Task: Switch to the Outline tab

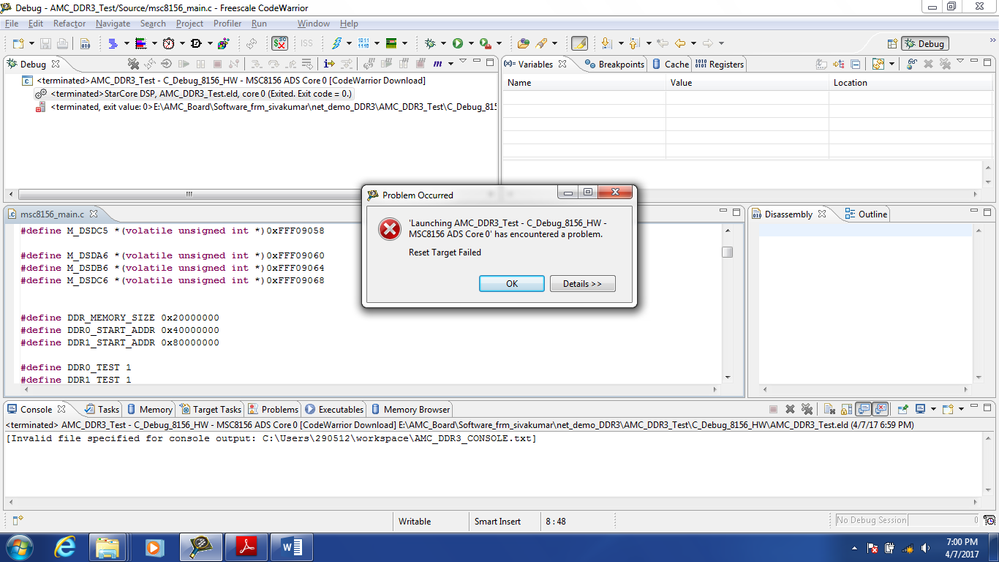Action: click(x=866, y=214)
